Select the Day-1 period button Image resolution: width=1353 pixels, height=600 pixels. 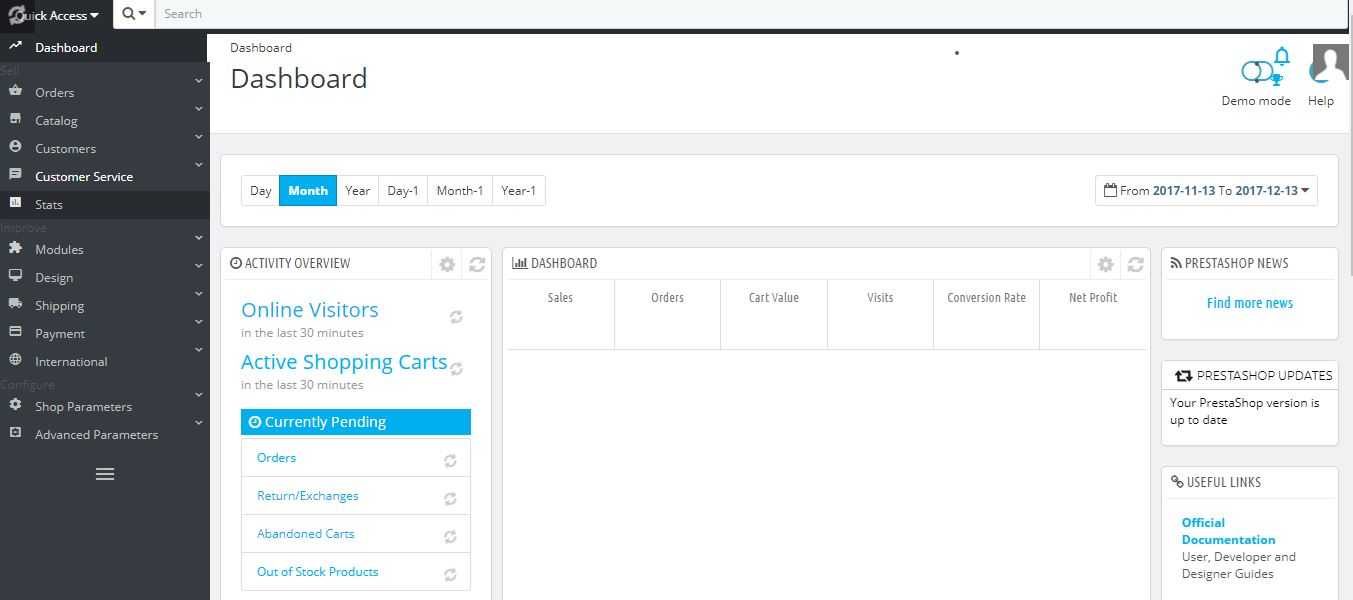coord(403,190)
